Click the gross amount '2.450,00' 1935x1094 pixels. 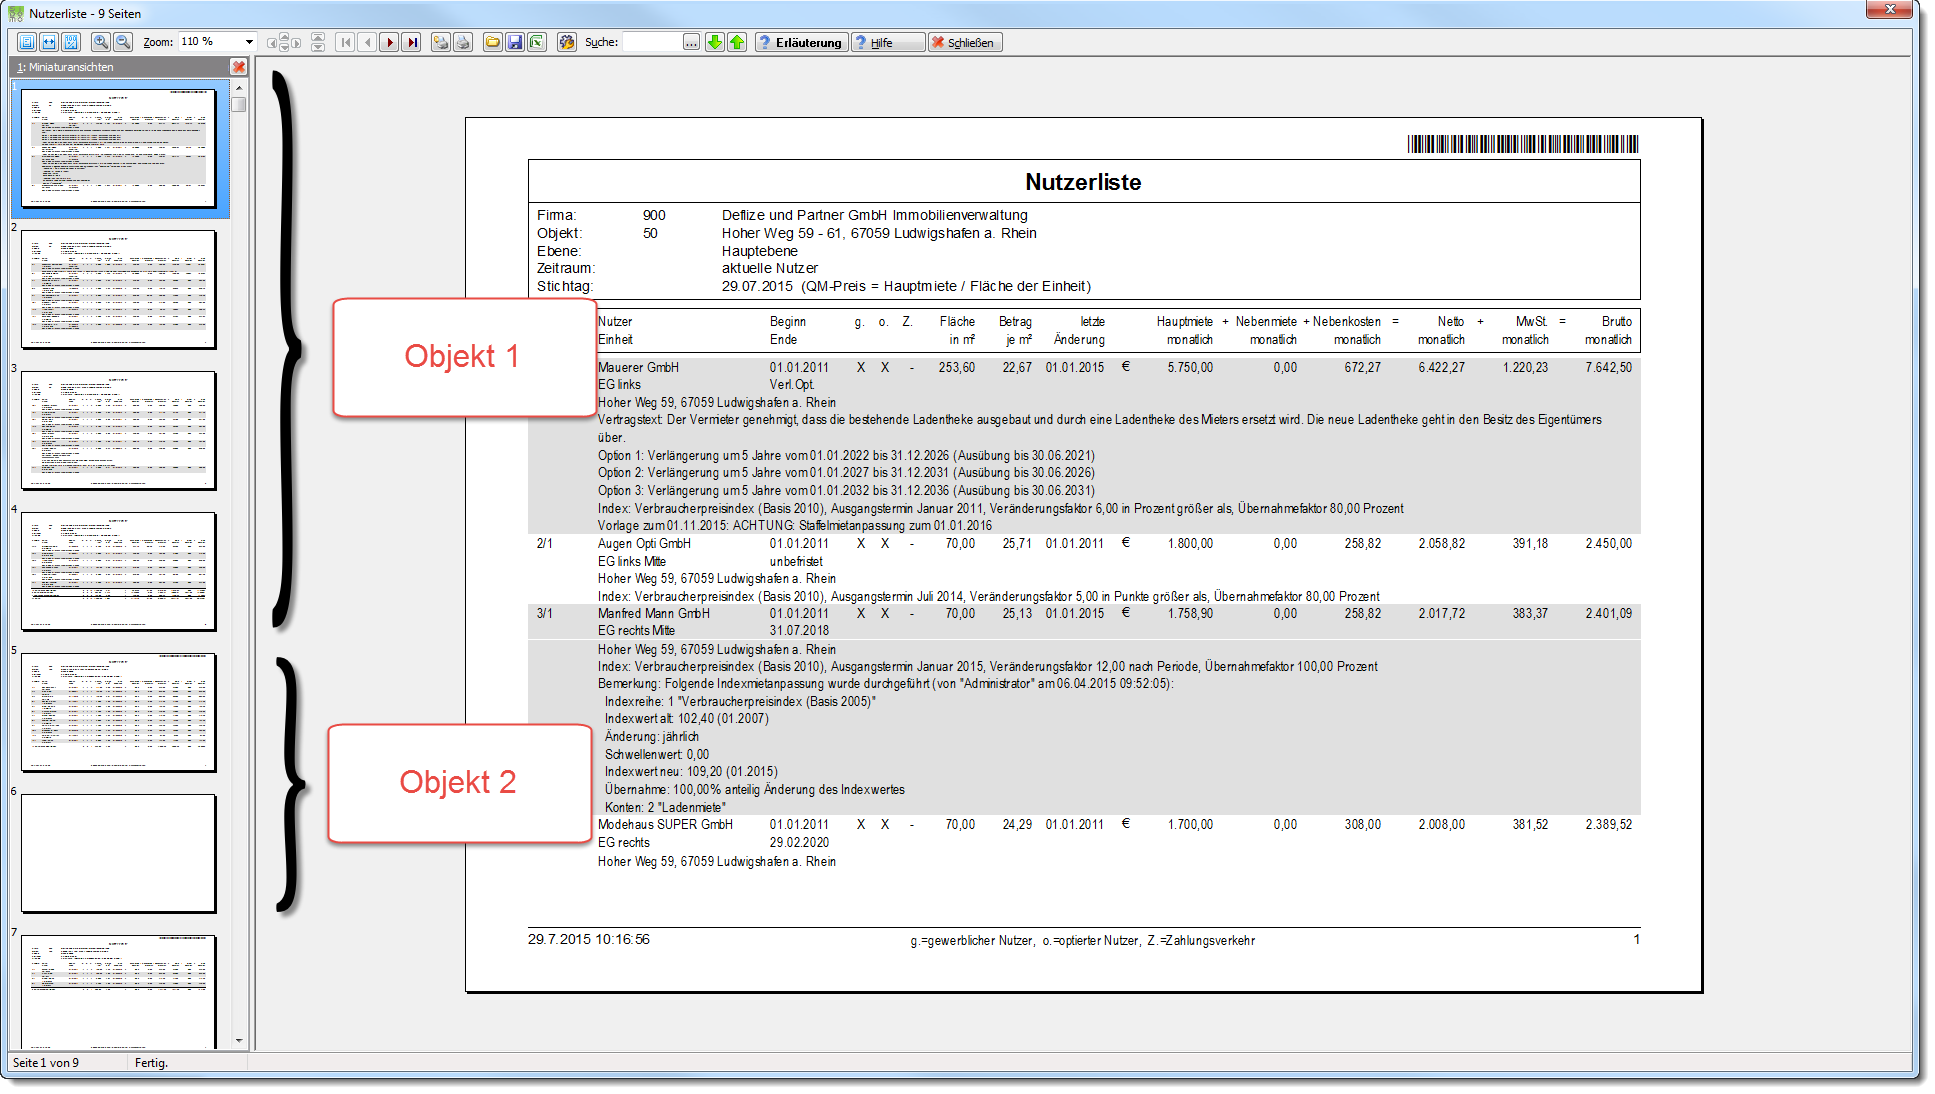pyautogui.click(x=1608, y=544)
